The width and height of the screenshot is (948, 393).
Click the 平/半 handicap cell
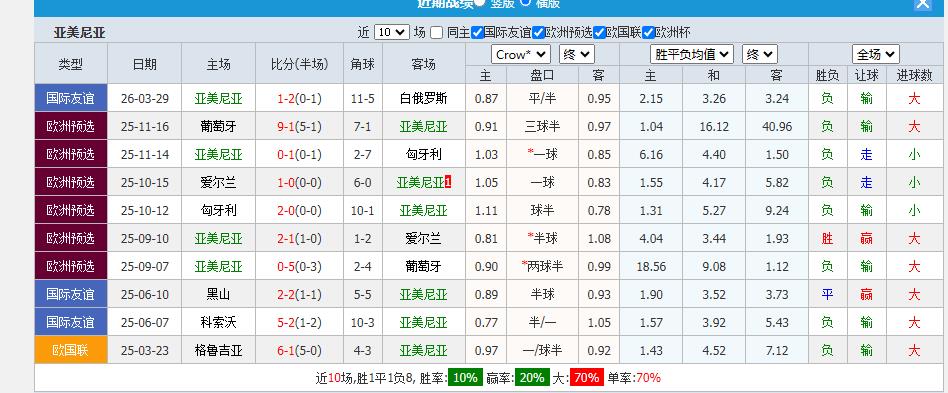tap(542, 99)
